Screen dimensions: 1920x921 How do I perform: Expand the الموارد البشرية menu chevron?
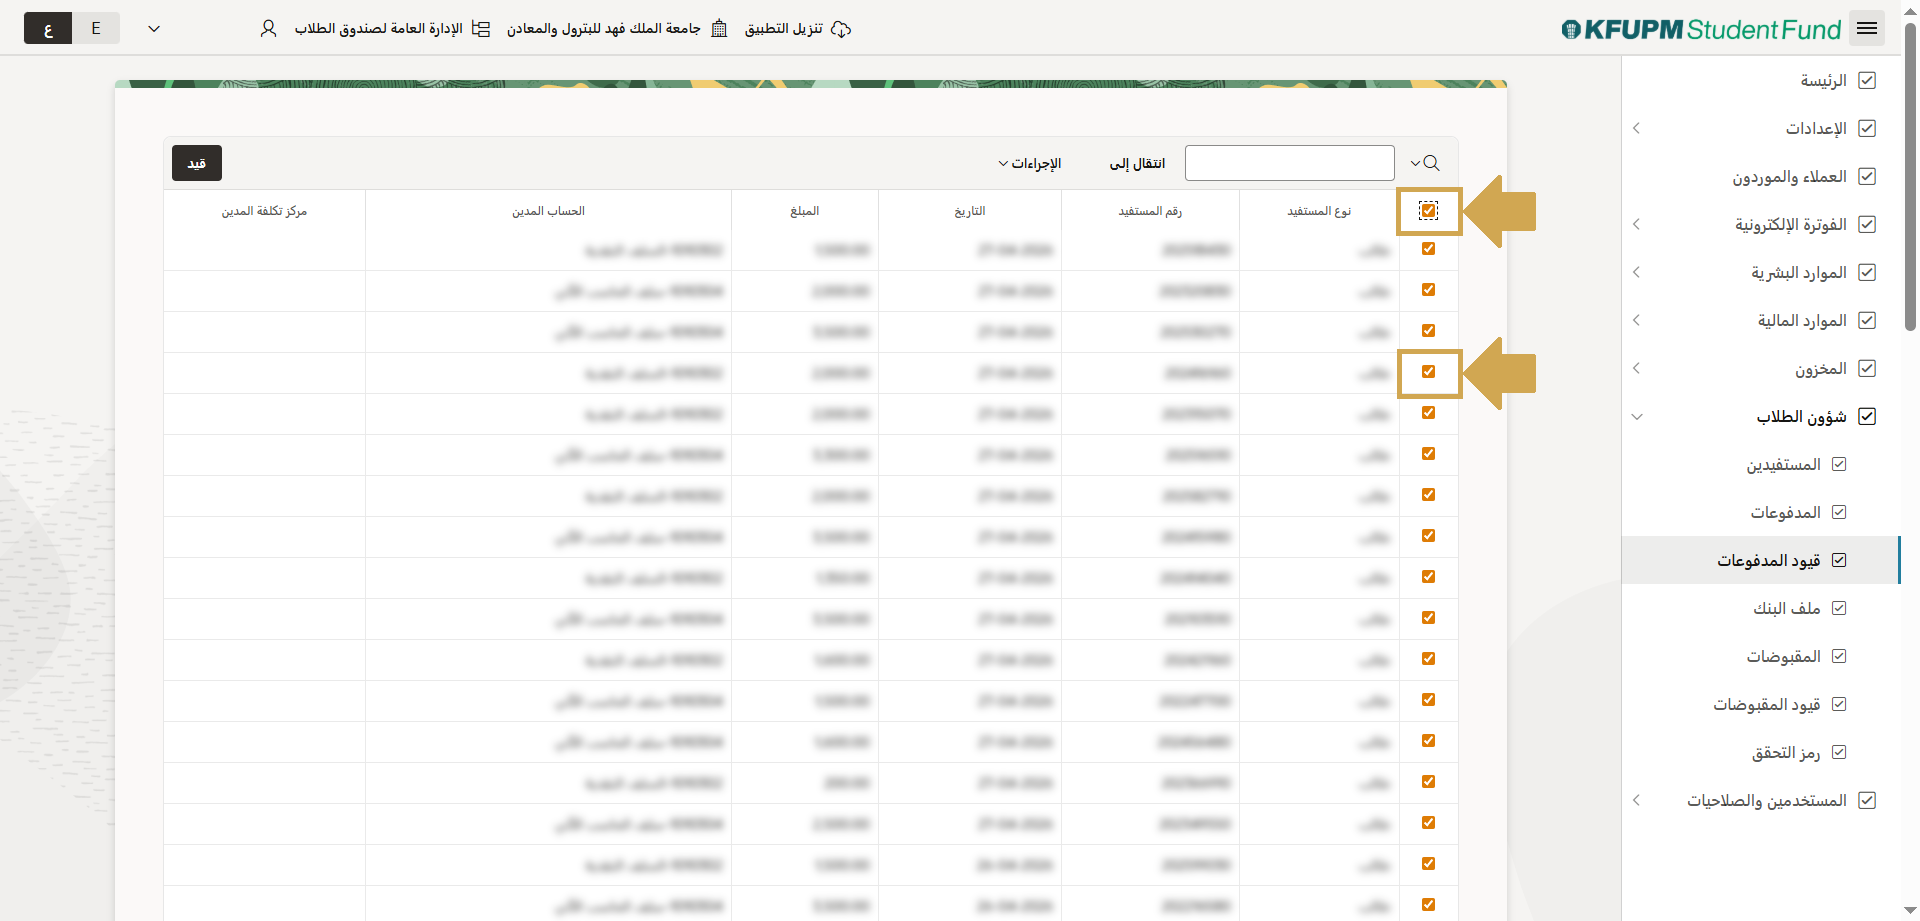click(x=1636, y=272)
